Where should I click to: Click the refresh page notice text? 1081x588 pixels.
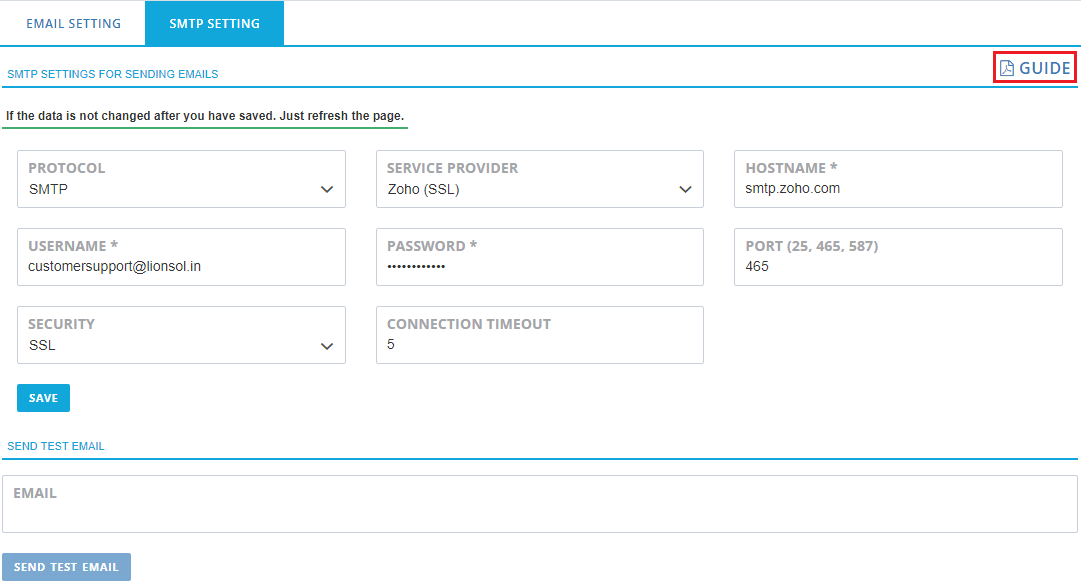pyautogui.click(x=205, y=116)
